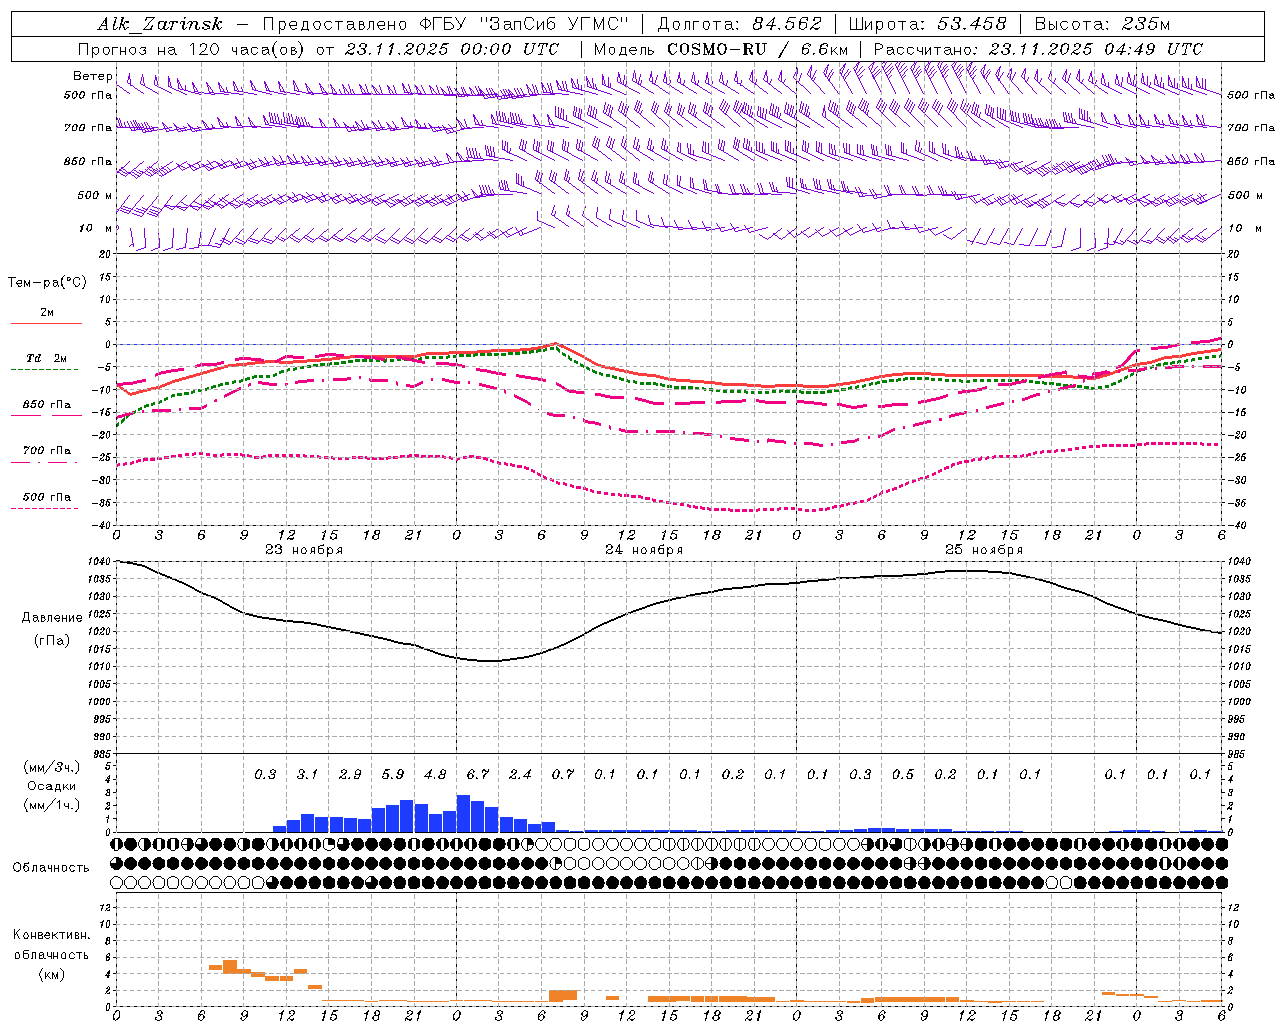Select the (км) unit label

[x=51, y=974]
